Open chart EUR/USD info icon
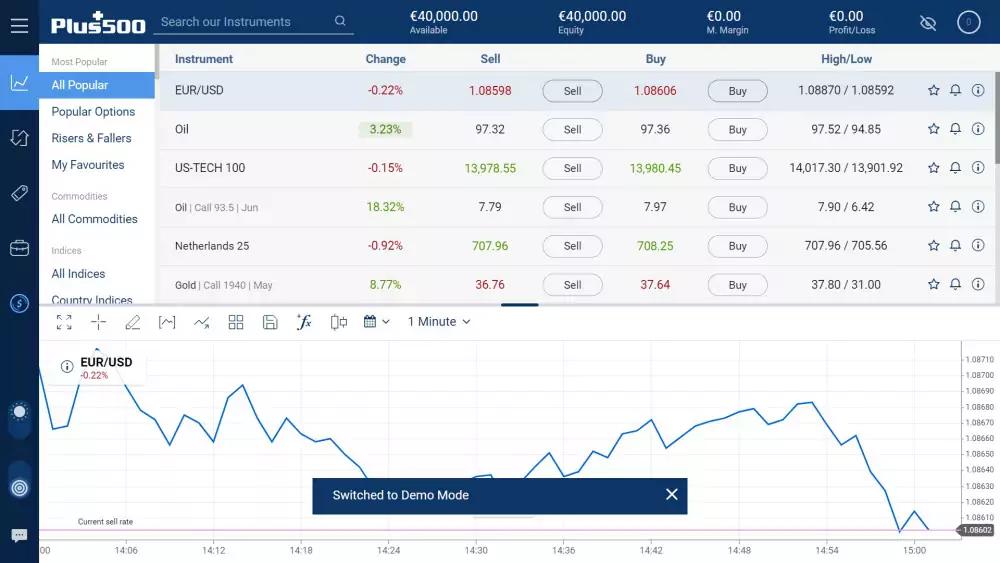1000x563 pixels. tap(67, 367)
